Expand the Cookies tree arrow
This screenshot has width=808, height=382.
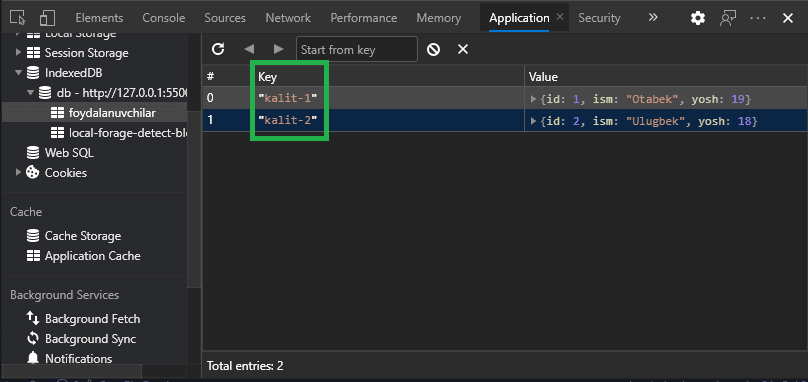[x=19, y=172]
